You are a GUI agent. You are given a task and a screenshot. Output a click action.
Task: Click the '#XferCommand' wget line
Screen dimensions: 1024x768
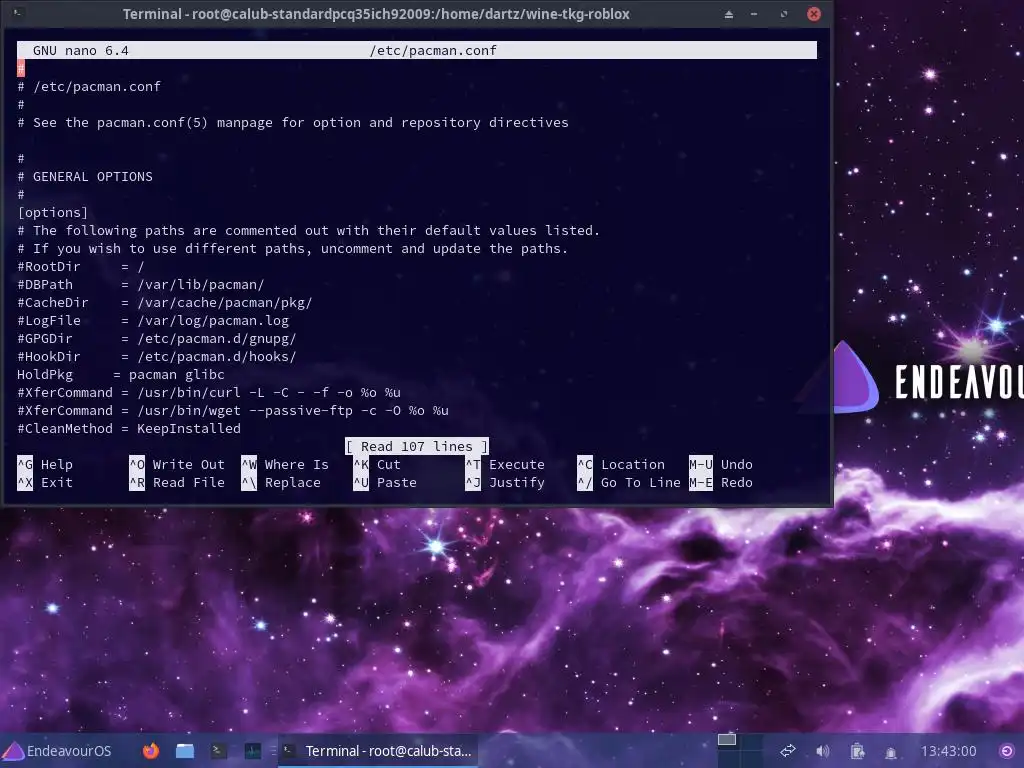point(233,411)
